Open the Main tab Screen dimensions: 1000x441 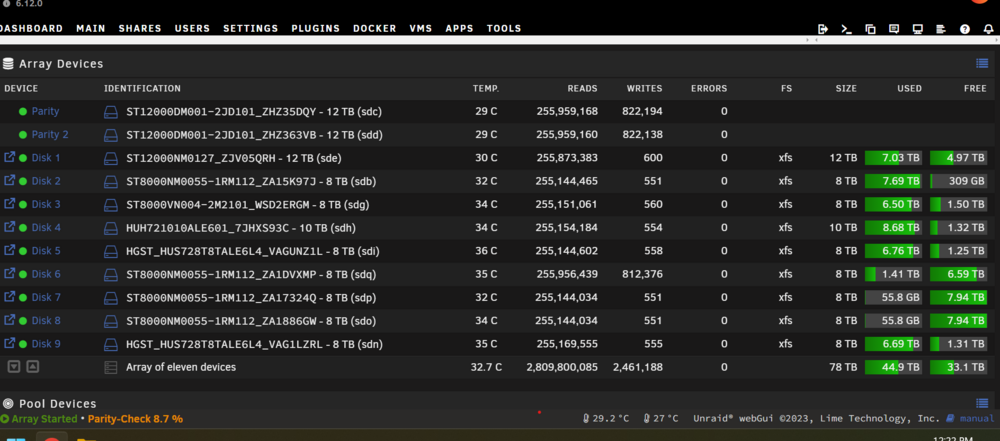[91, 29]
